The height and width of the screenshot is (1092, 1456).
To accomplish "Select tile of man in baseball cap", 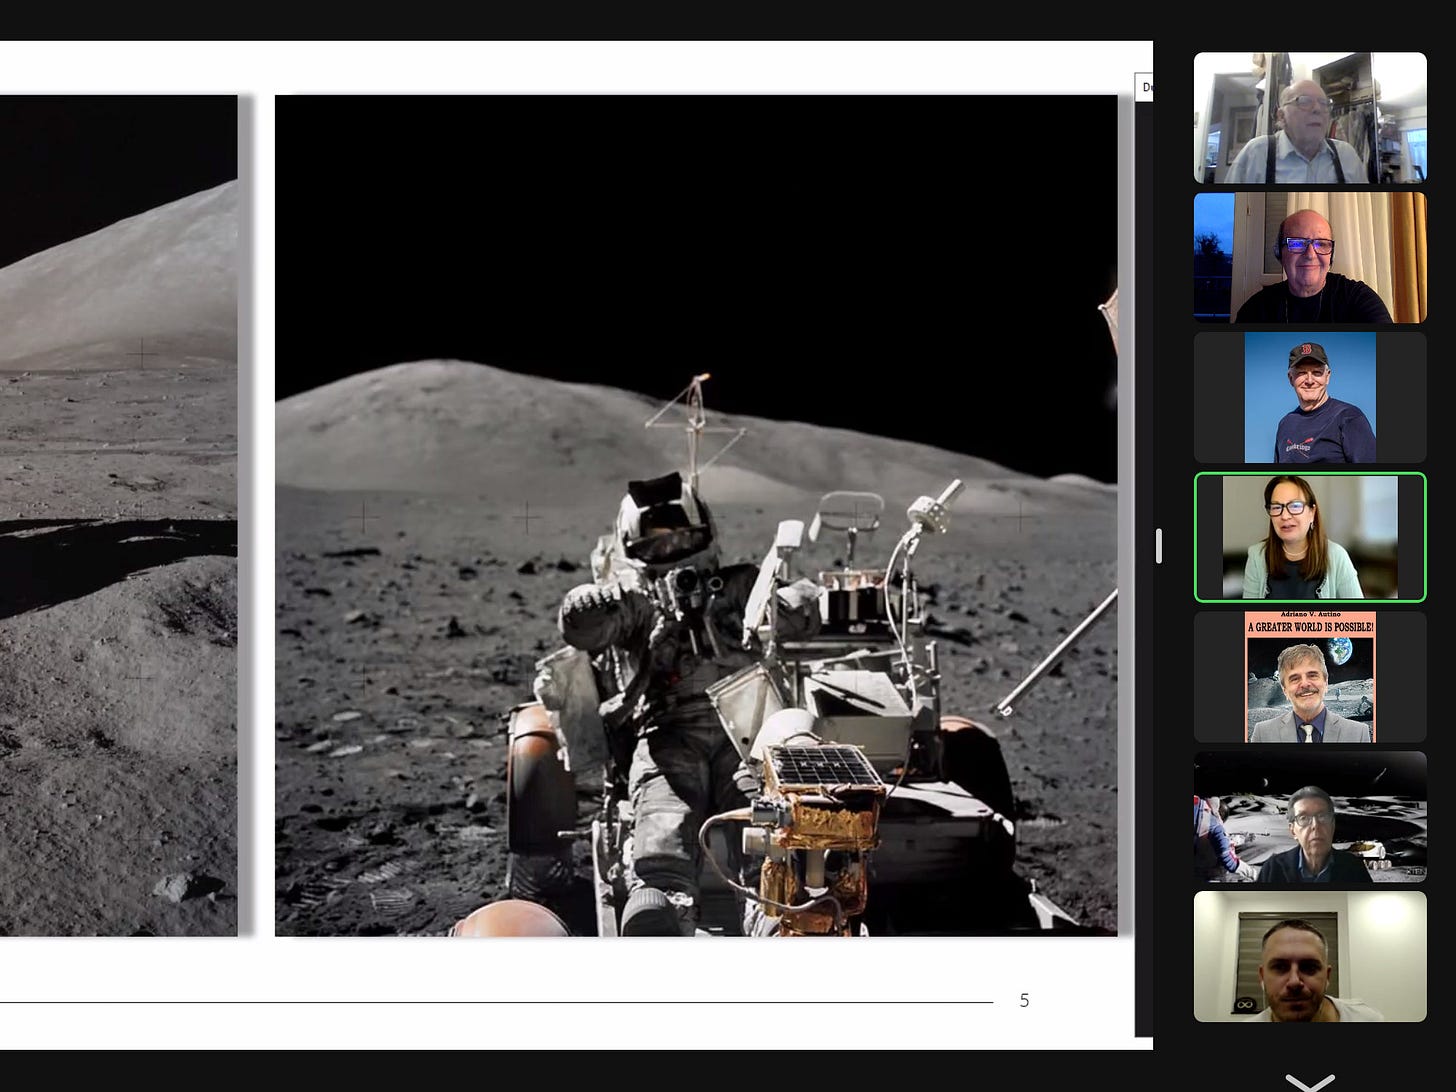I will pyautogui.click(x=1310, y=398).
